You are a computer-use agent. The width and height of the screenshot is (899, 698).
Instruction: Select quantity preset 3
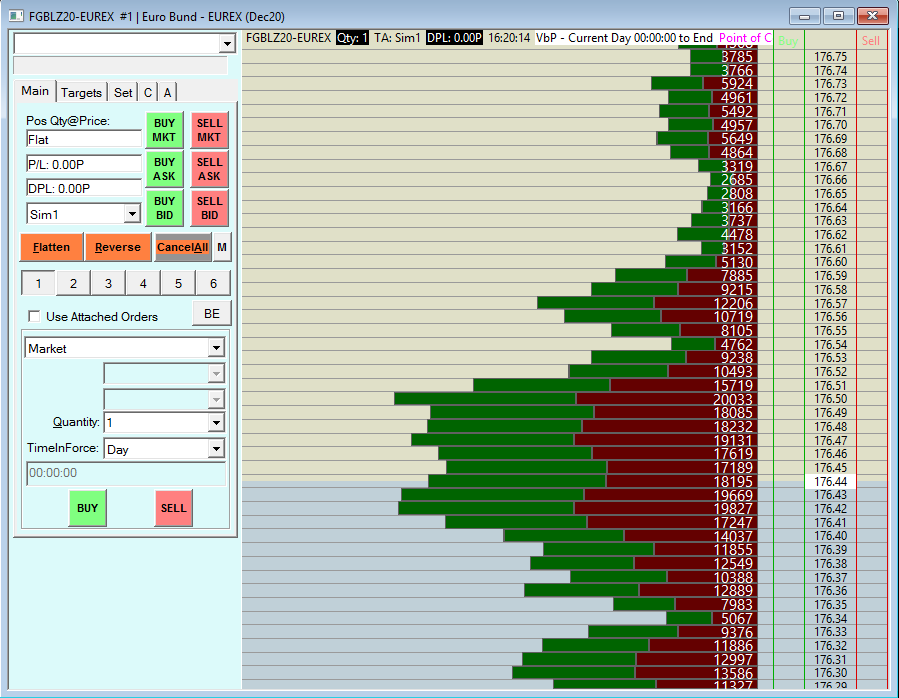[108, 283]
